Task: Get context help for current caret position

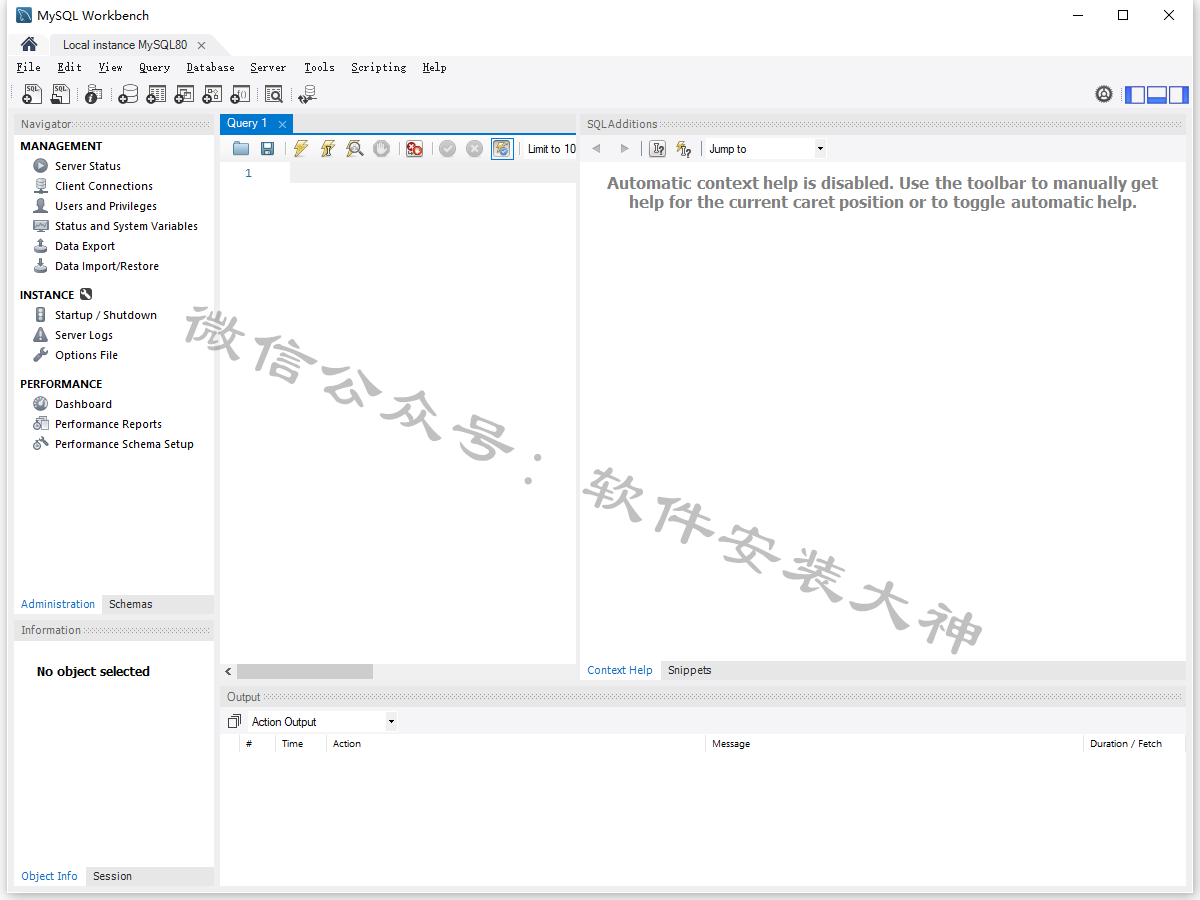Action: tap(657, 149)
